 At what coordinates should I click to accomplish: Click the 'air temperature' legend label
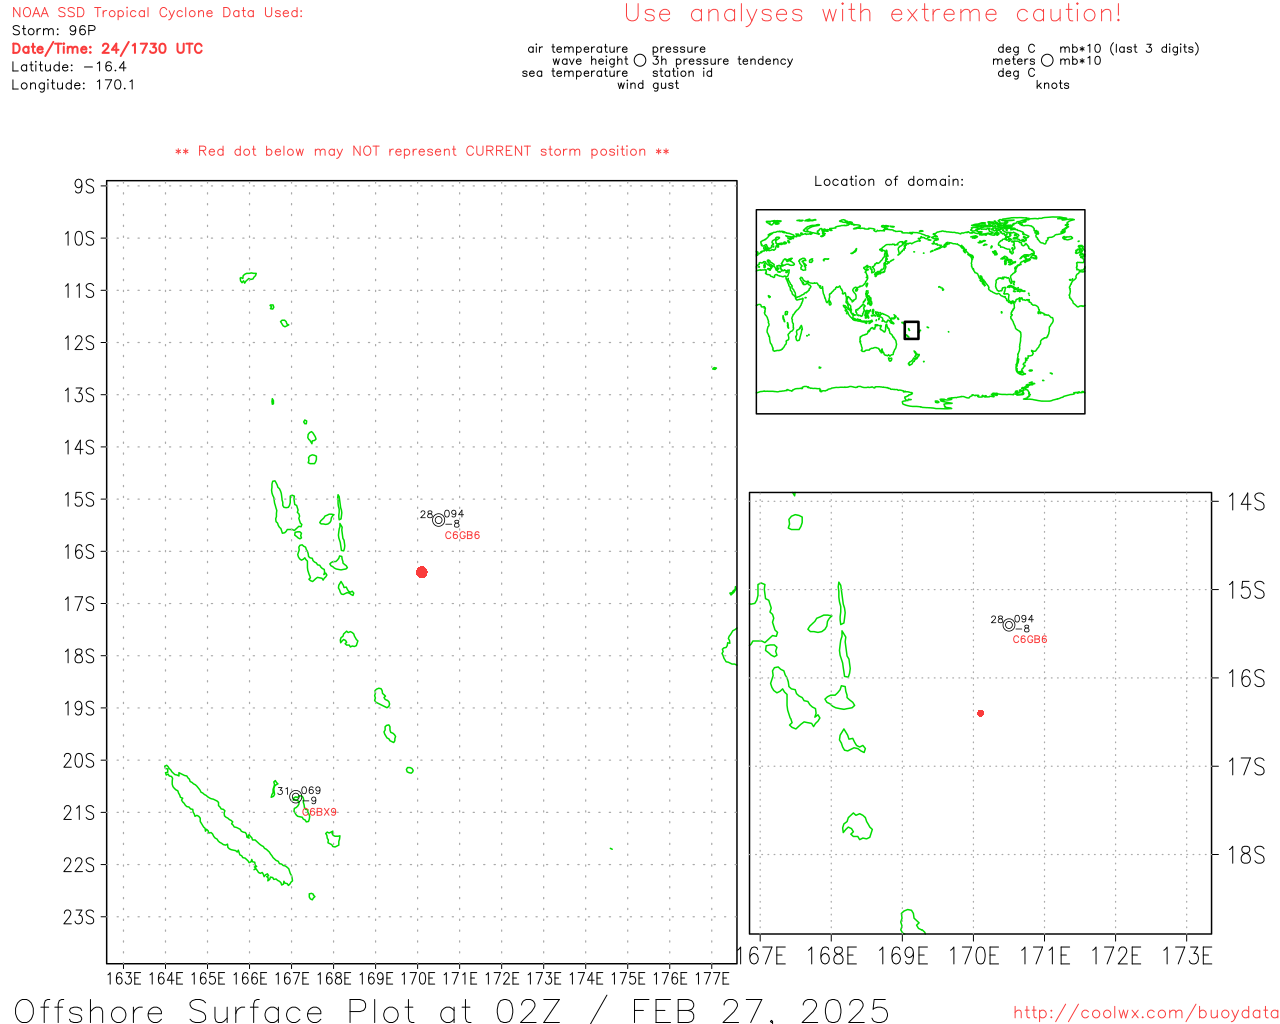click(578, 49)
